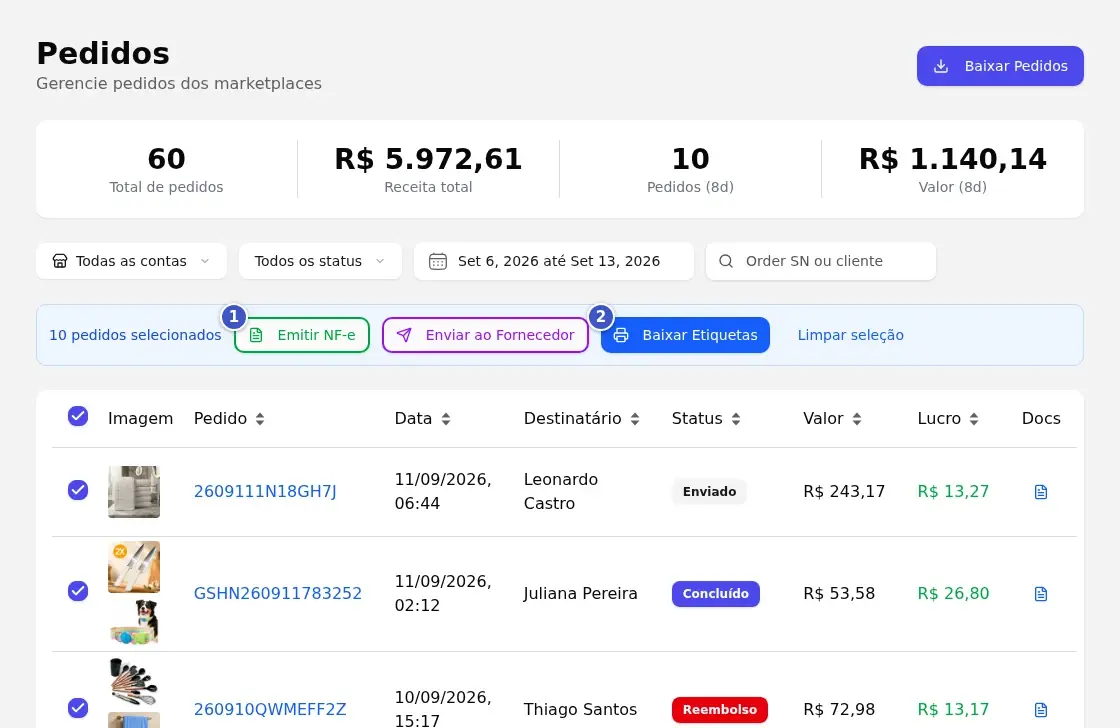Click the calendar icon in date filter
Viewport: 1120px width, 728px height.
click(x=438, y=261)
